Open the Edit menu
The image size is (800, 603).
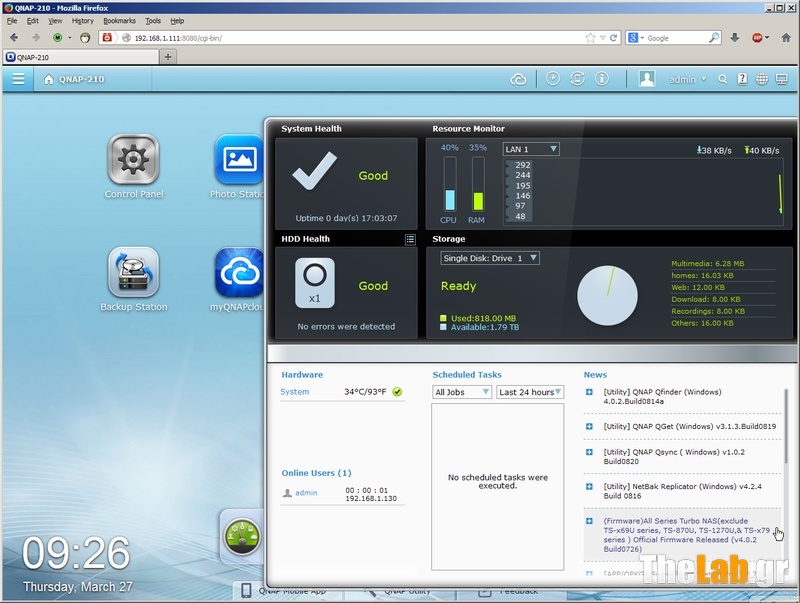click(33, 21)
